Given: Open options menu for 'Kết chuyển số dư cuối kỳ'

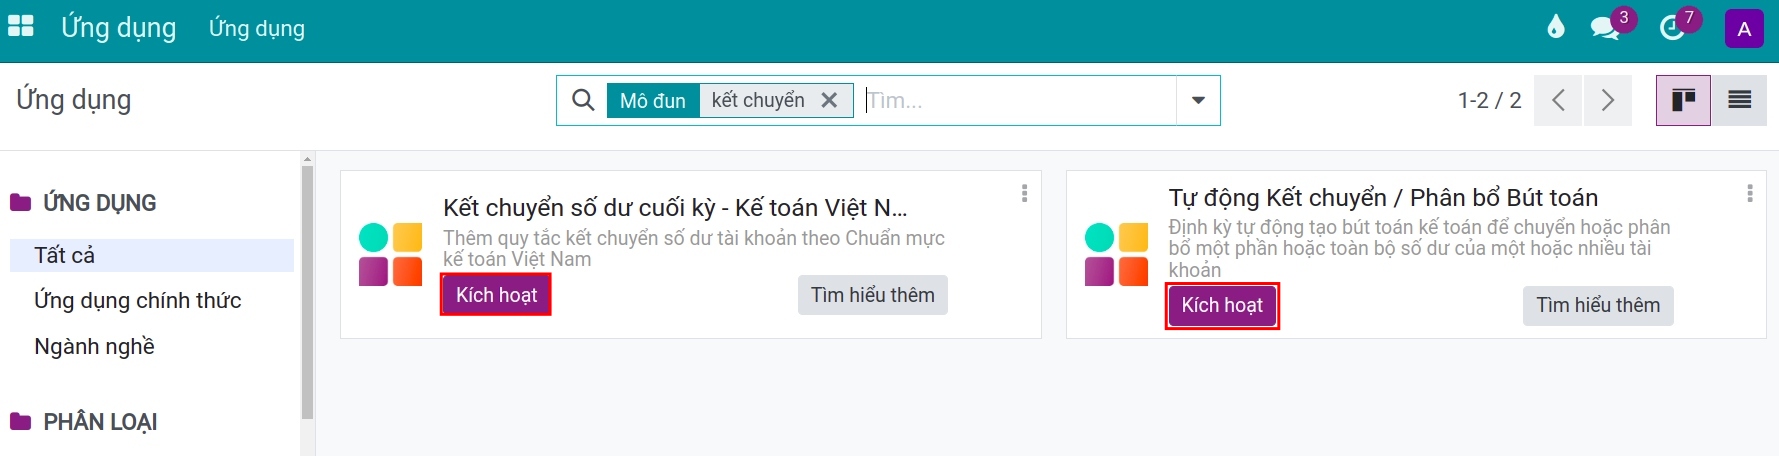Looking at the screenshot, I should coord(1024,193).
